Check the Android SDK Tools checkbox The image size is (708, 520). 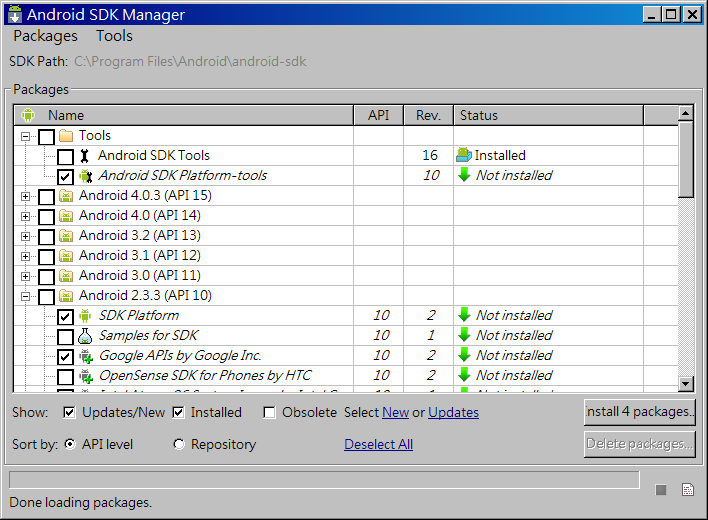click(65, 156)
